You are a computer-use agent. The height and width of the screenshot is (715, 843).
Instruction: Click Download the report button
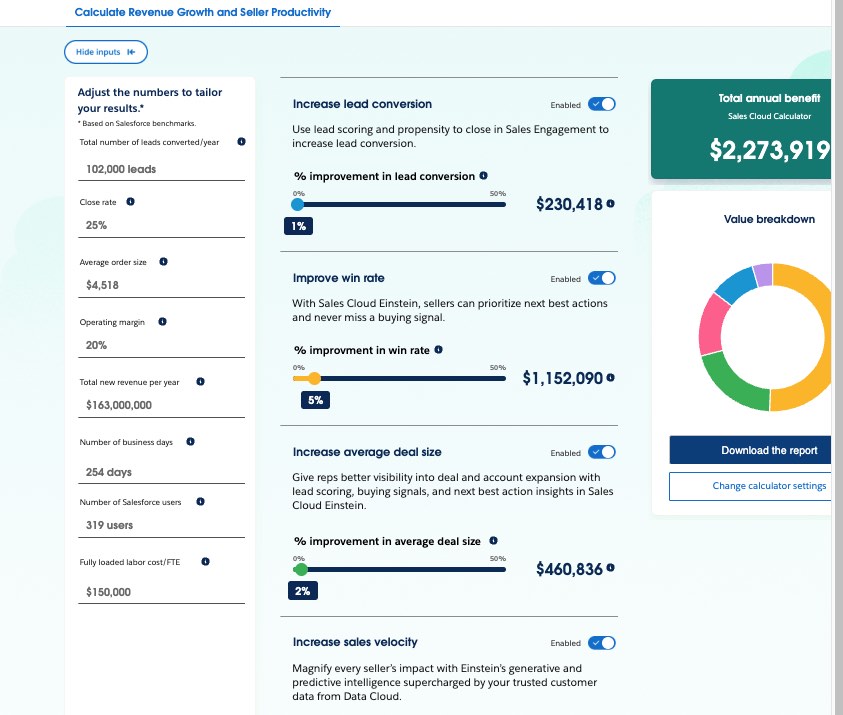point(751,450)
